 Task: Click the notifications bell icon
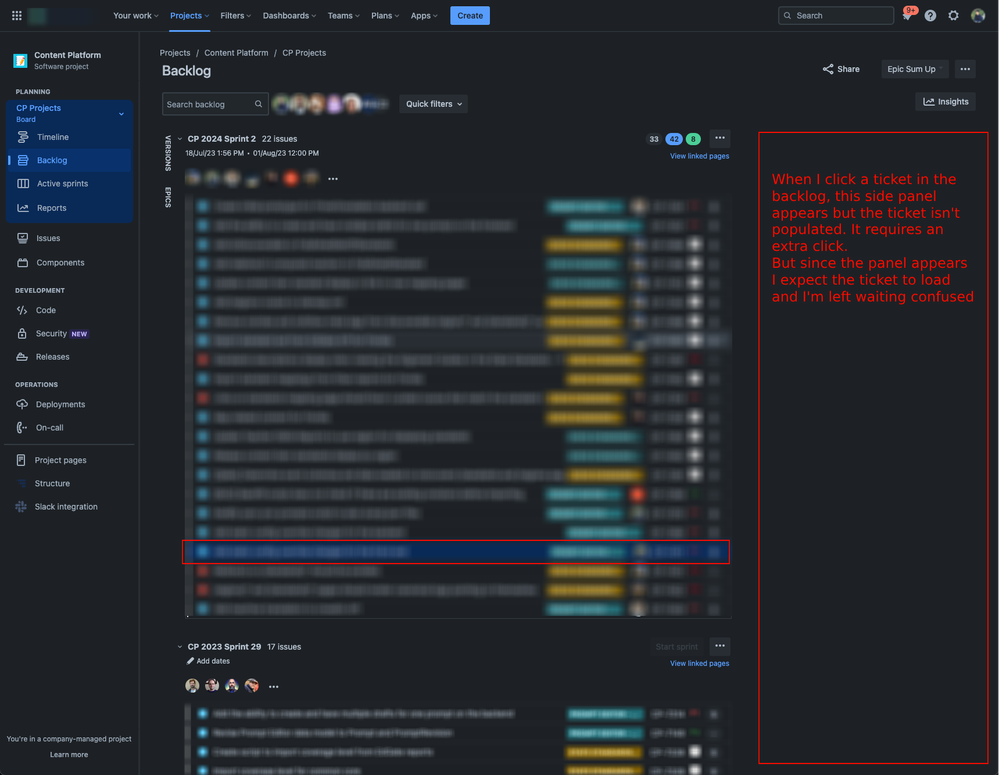905,15
